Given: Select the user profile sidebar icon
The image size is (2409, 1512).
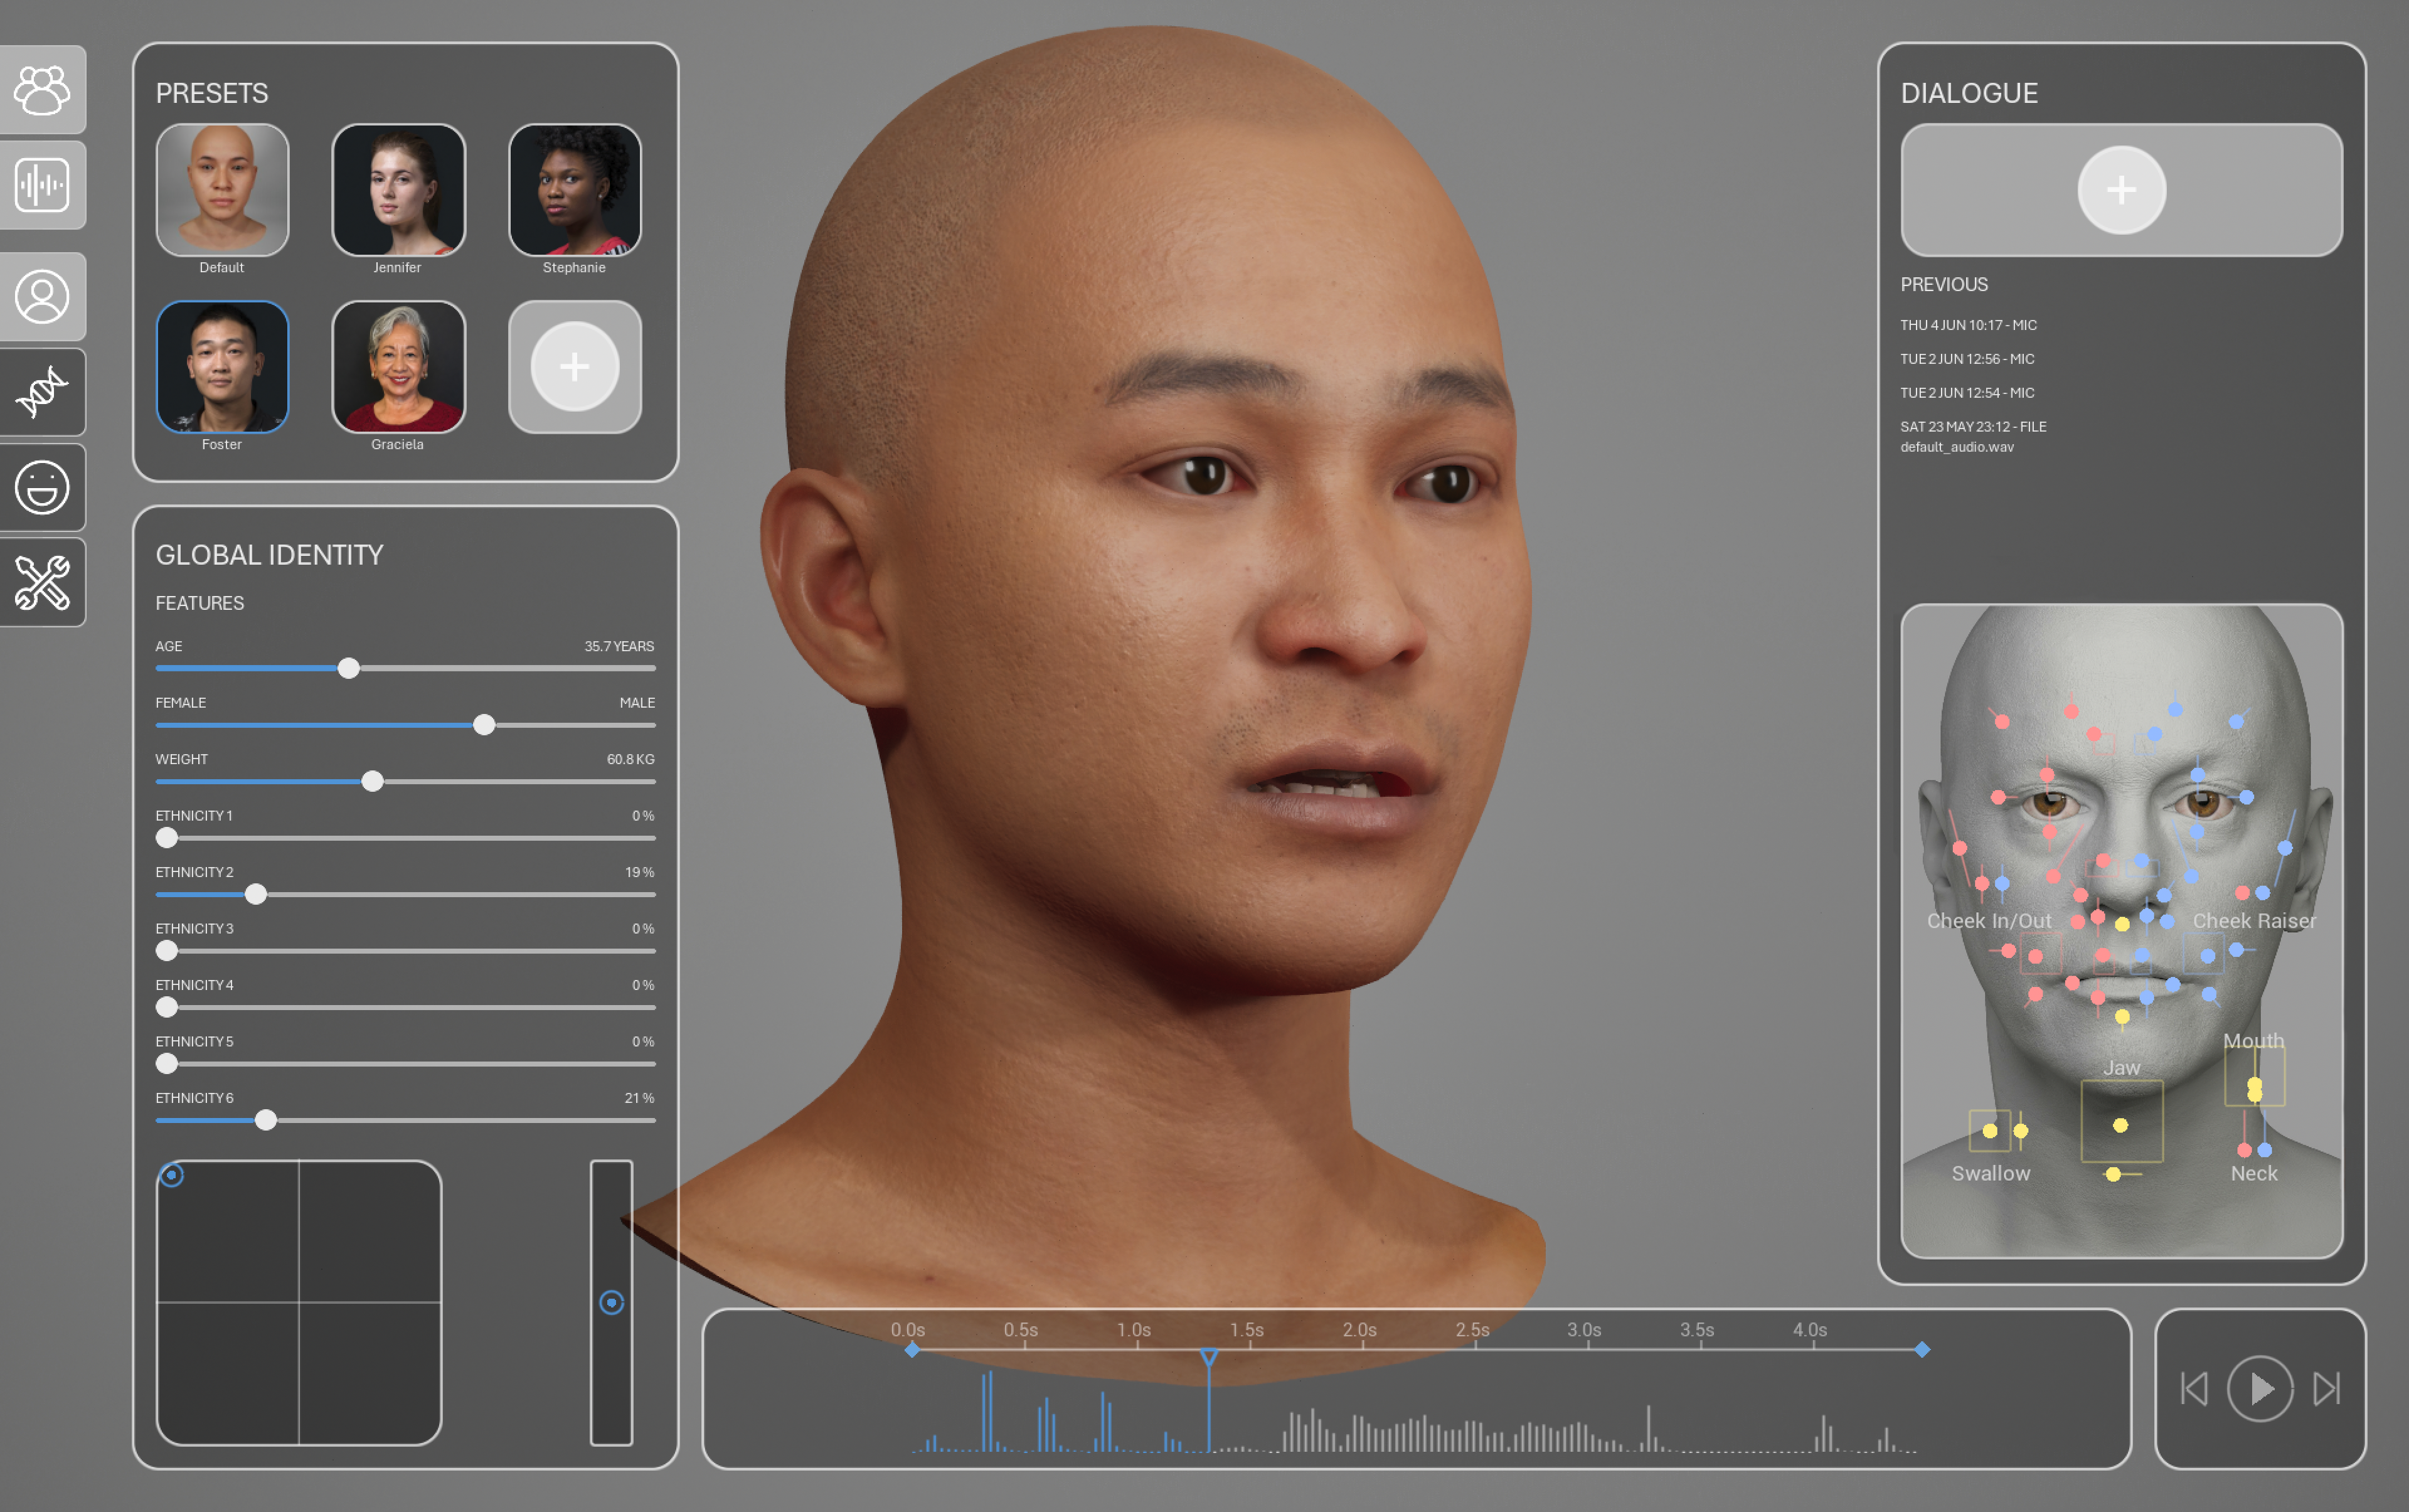Looking at the screenshot, I should pos(42,297).
